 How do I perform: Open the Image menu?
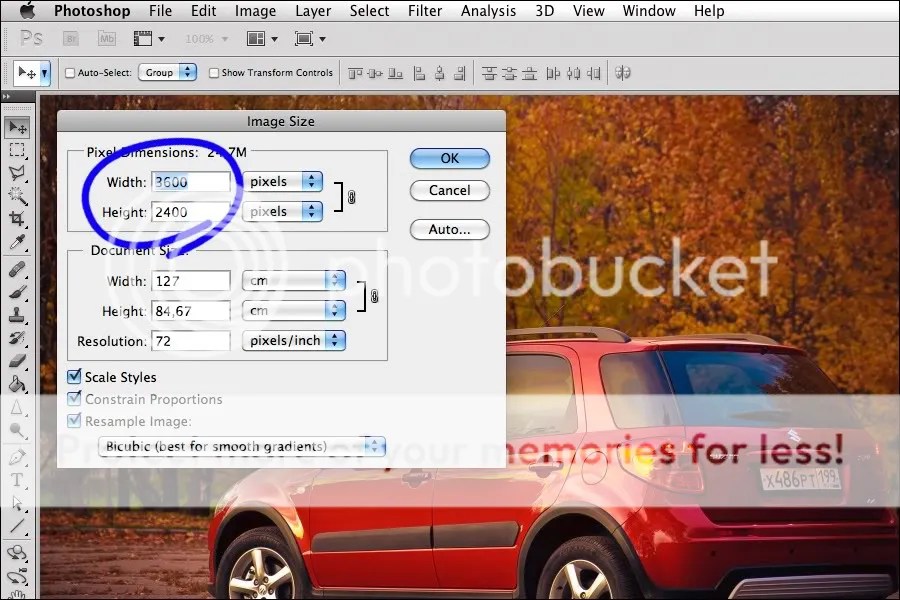click(255, 11)
